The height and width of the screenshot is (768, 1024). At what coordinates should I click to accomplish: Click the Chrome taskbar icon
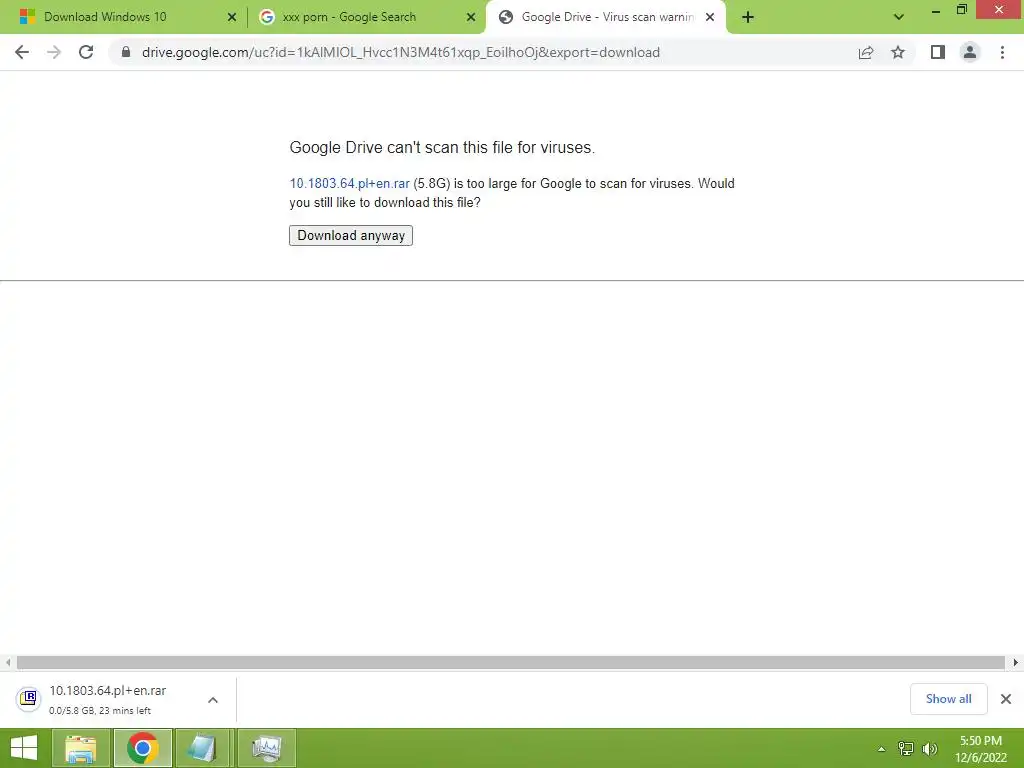[143, 748]
